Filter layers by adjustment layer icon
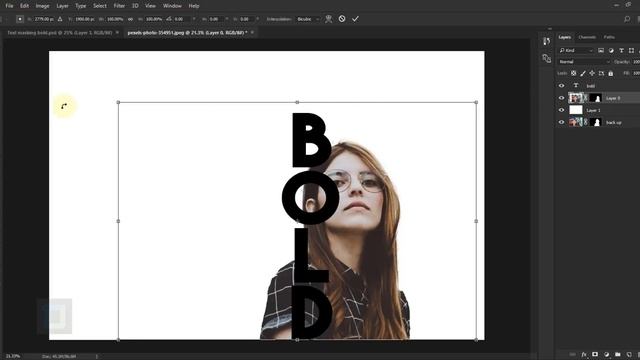Screen dimensions: 640x360 pyautogui.click(x=611, y=50)
